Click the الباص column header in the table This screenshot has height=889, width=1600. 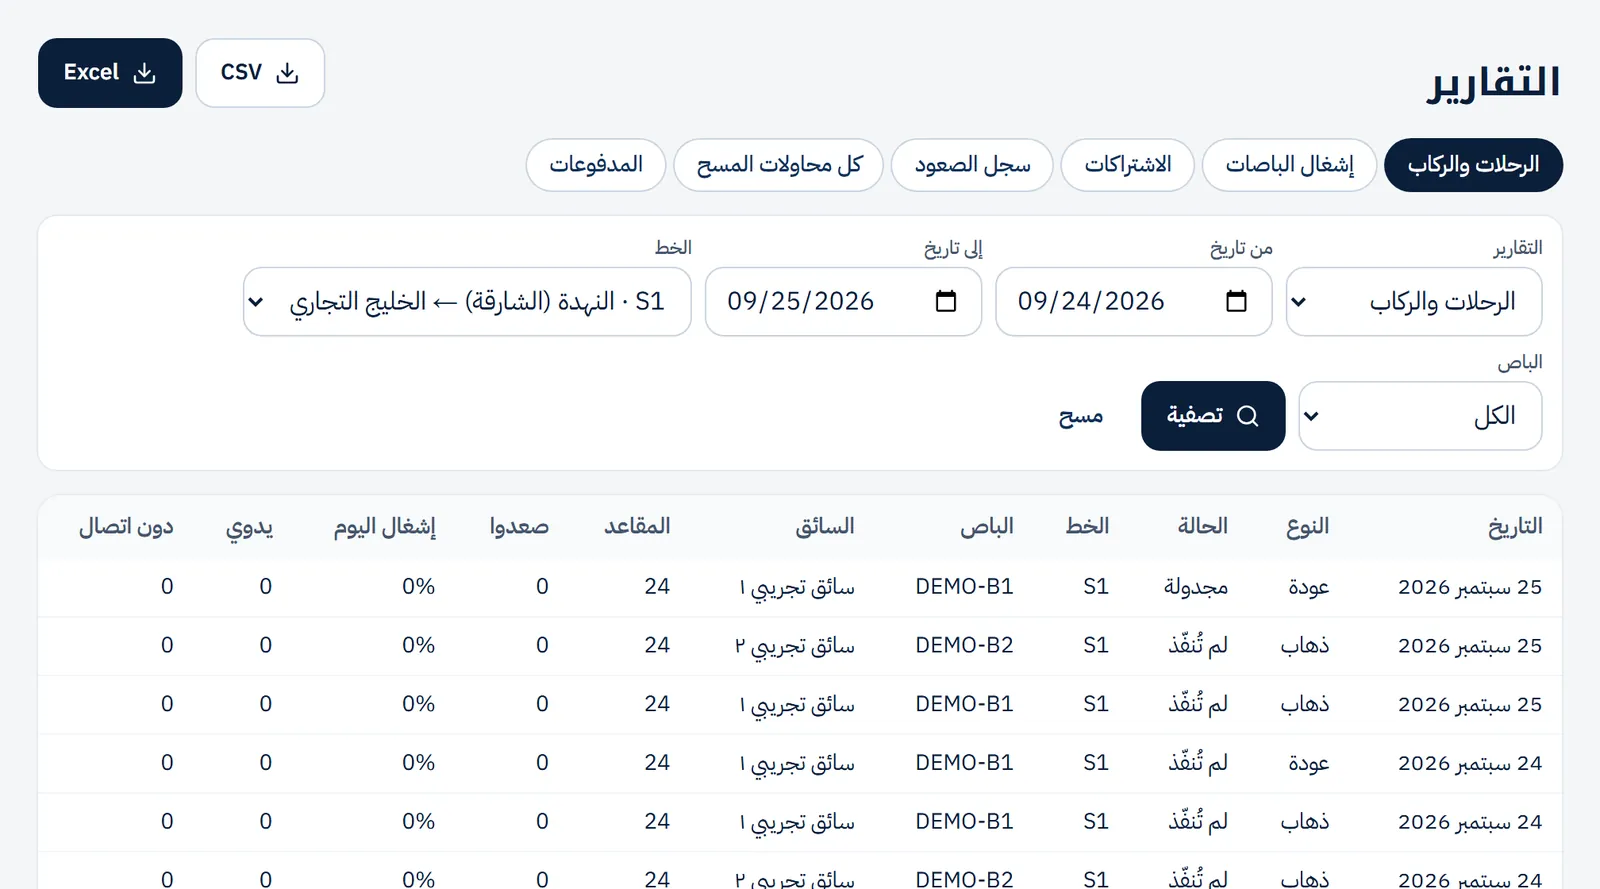[x=987, y=527]
